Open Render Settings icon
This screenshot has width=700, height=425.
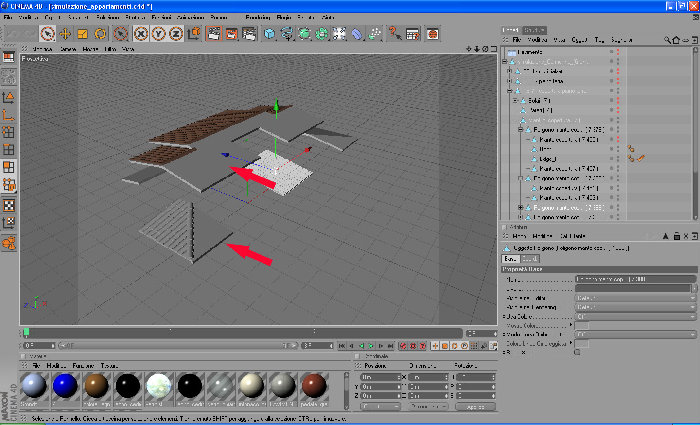pos(249,34)
